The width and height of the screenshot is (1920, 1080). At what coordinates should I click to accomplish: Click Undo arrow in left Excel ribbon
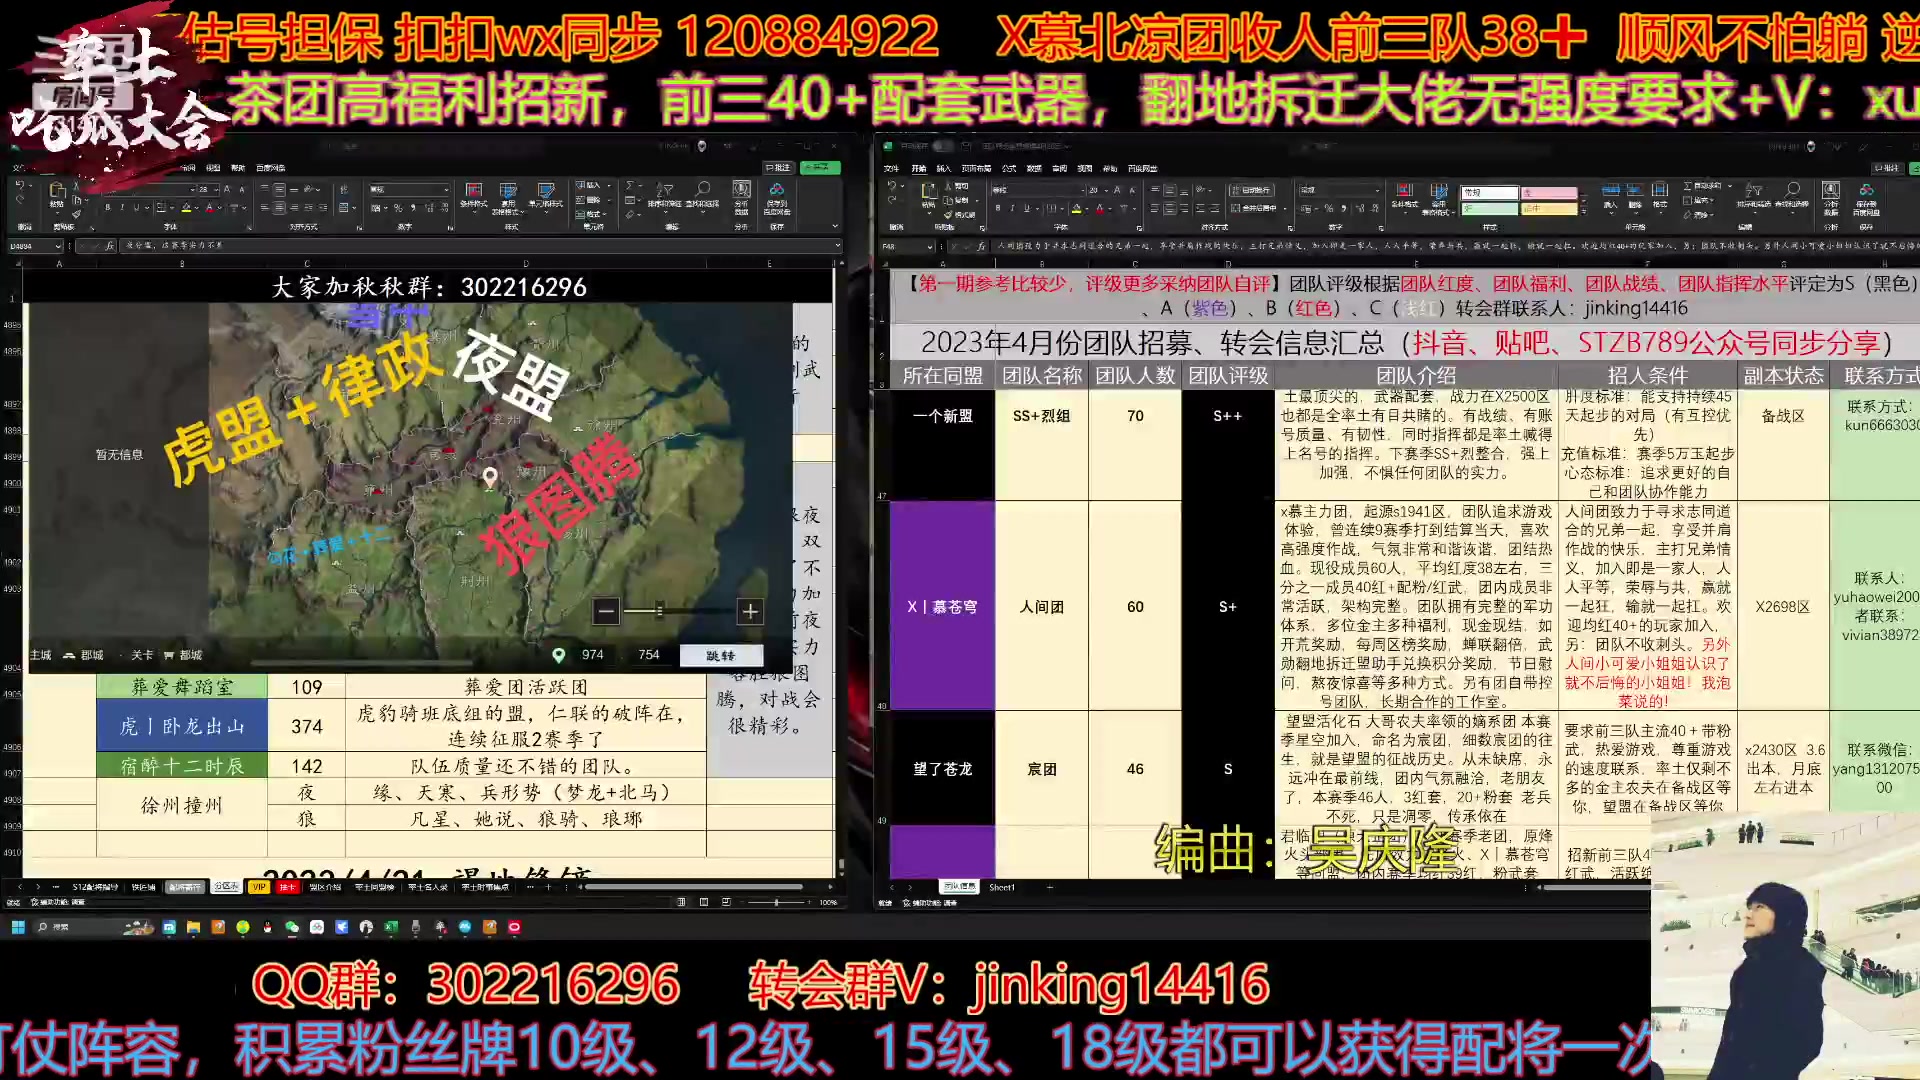point(19,185)
